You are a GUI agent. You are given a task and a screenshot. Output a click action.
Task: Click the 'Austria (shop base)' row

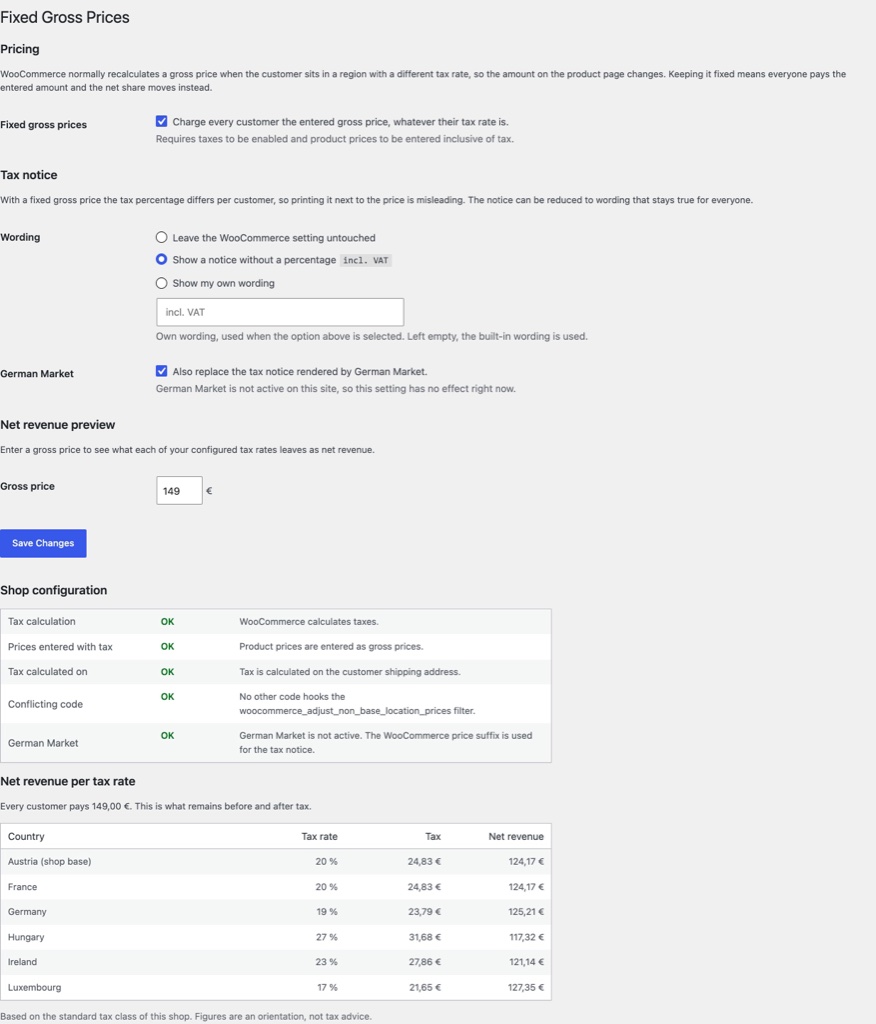(276, 862)
